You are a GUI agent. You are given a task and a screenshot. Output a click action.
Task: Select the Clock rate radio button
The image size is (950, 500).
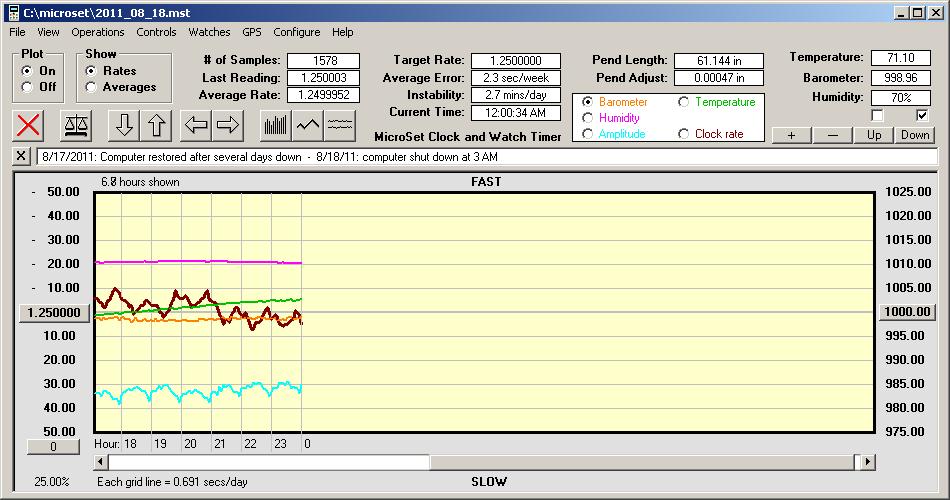point(683,133)
